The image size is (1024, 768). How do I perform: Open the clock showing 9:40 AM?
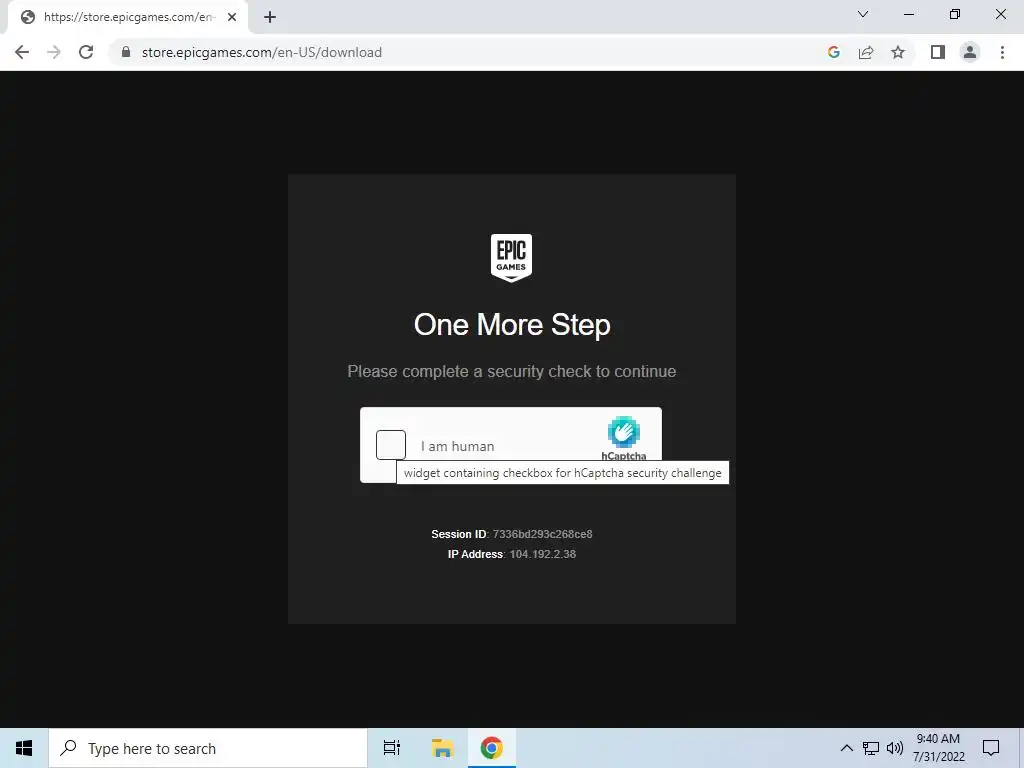tap(938, 748)
